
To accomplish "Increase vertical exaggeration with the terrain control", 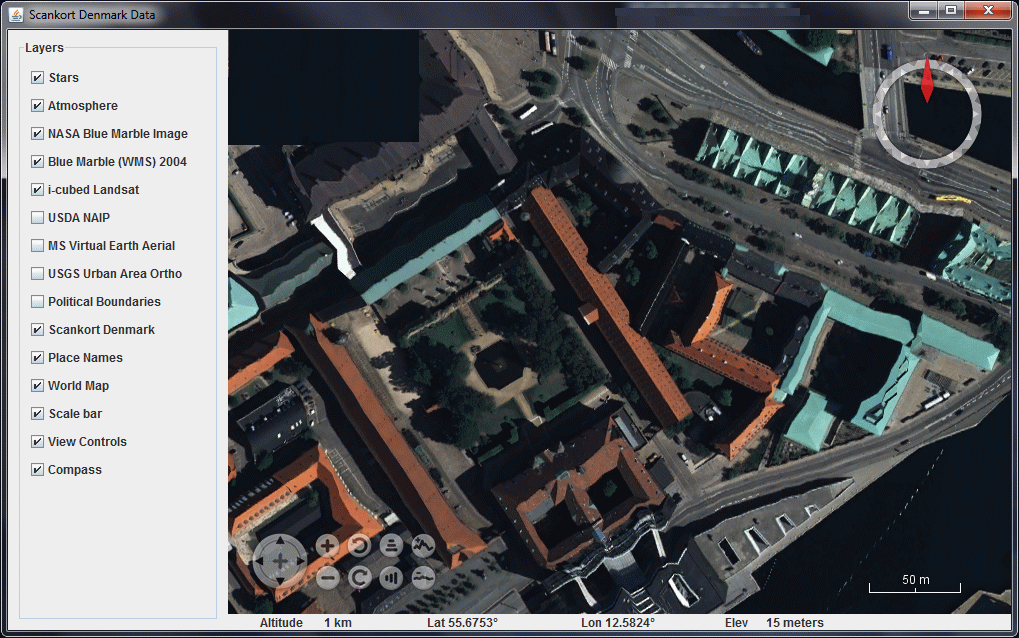I will pos(423,546).
